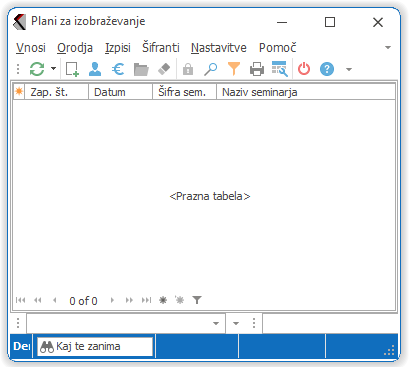
Task: Click the red power icon
Action: 304,69
